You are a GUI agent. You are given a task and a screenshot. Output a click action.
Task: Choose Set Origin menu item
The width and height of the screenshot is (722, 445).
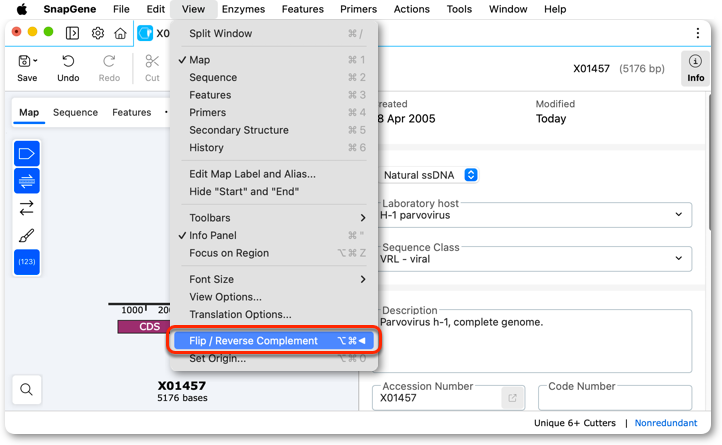point(274,358)
